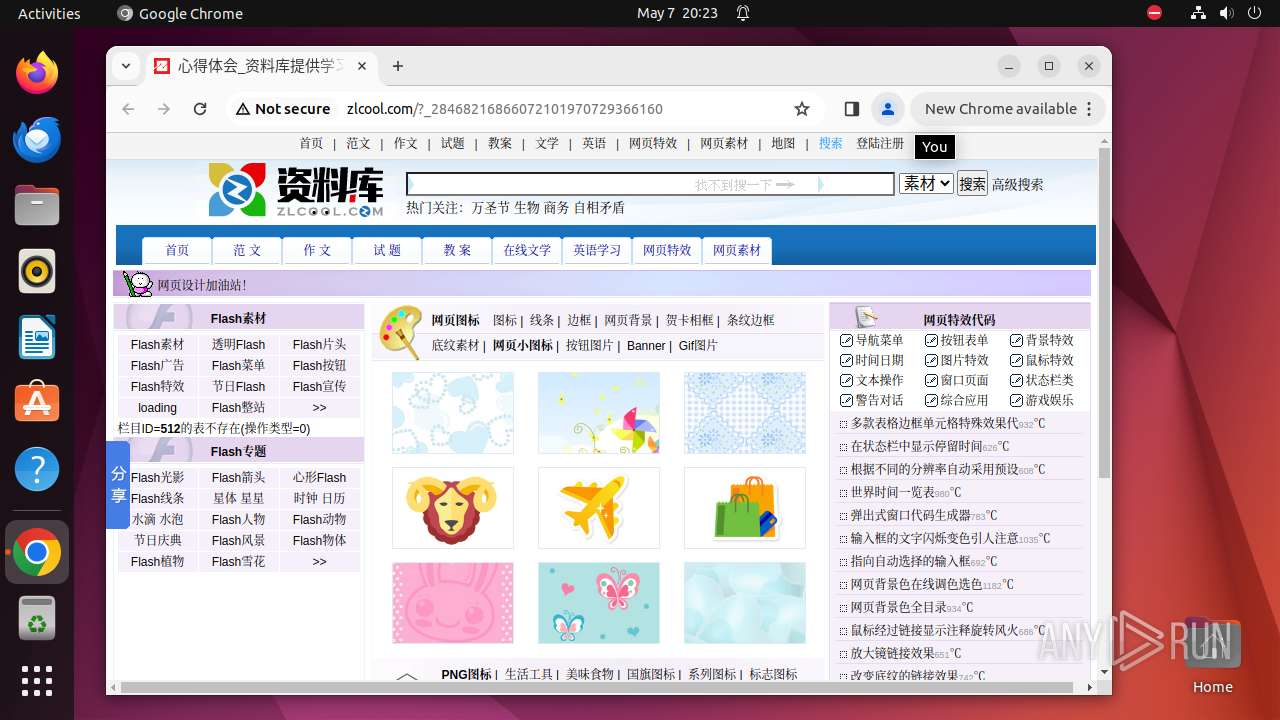The image size is (1280, 720).
Task: Go back with the browser back arrow
Action: 128,109
